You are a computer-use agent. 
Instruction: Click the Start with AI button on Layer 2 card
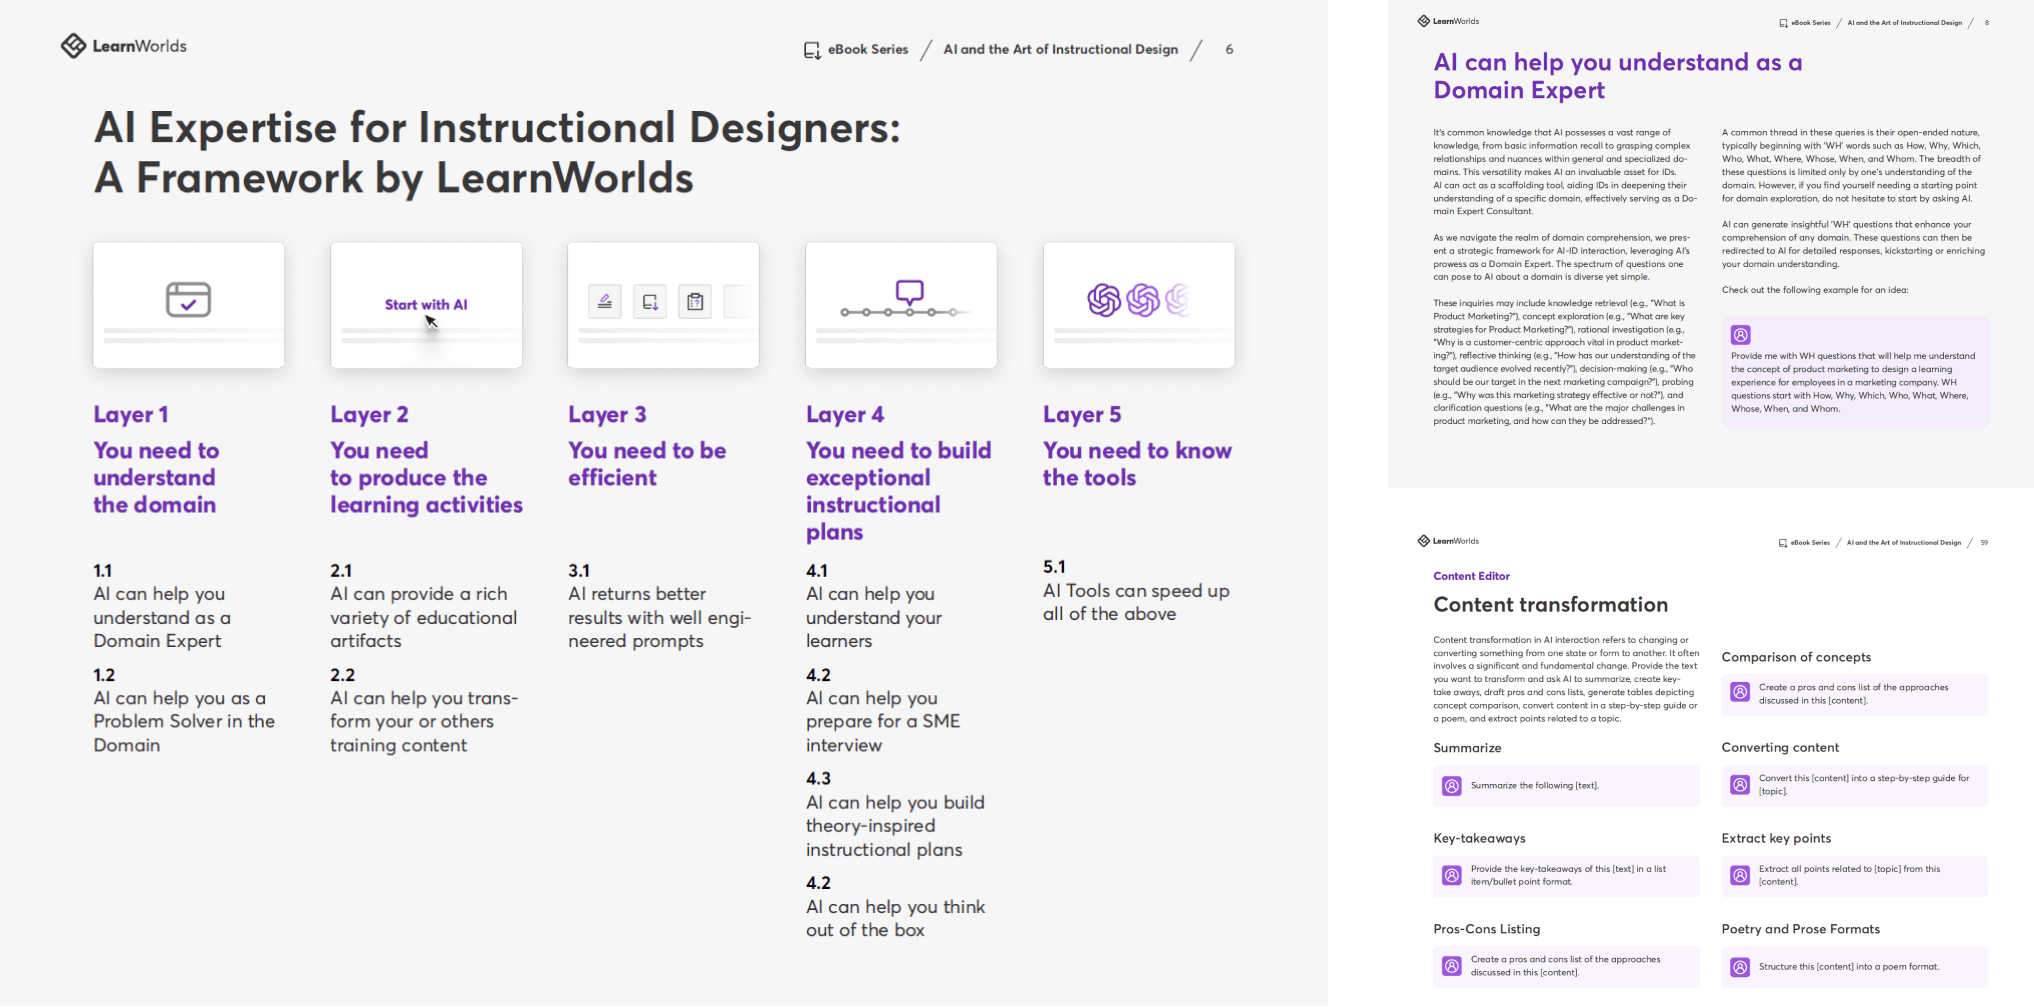coord(425,304)
